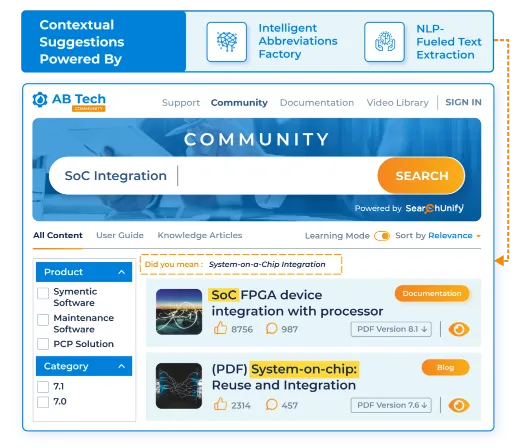Click the AB Tech gear logo
This screenshot has height=448, width=530.
40,100
